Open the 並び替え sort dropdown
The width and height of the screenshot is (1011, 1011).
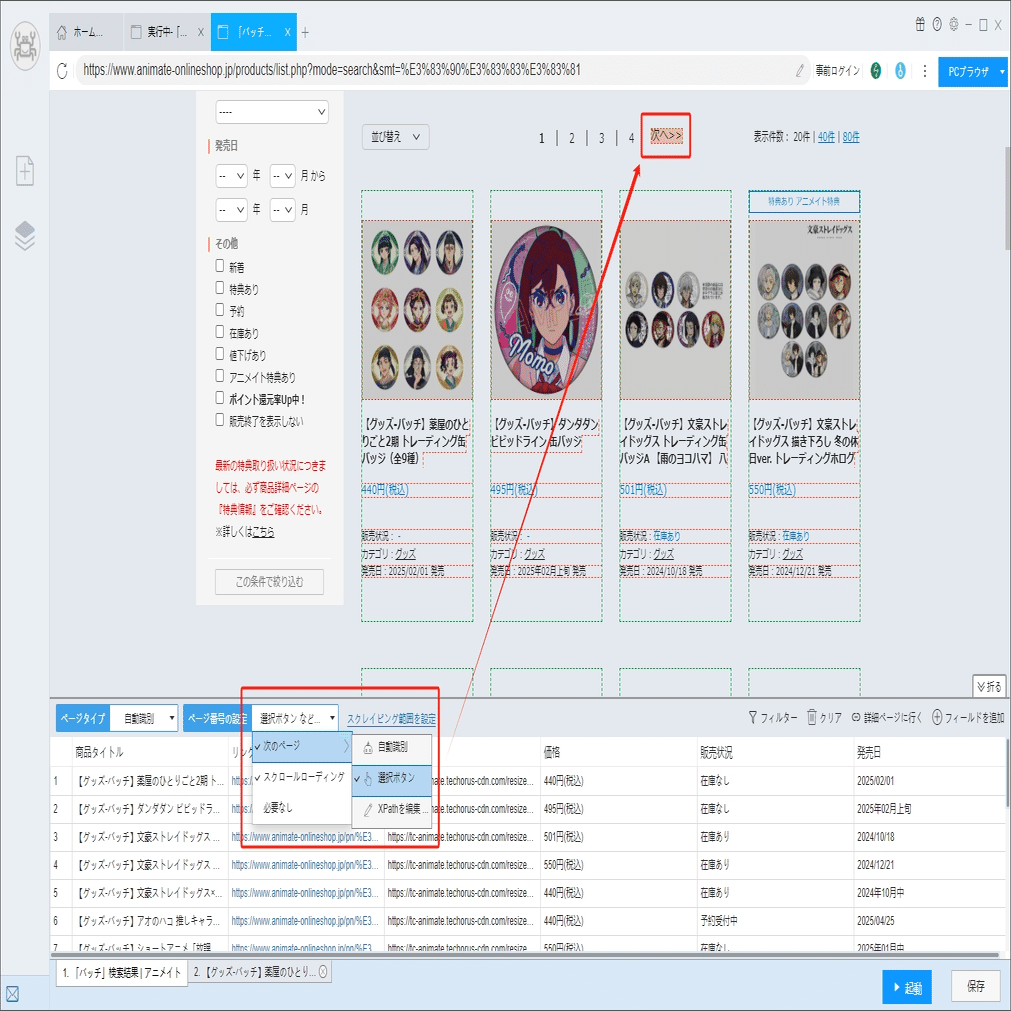395,137
